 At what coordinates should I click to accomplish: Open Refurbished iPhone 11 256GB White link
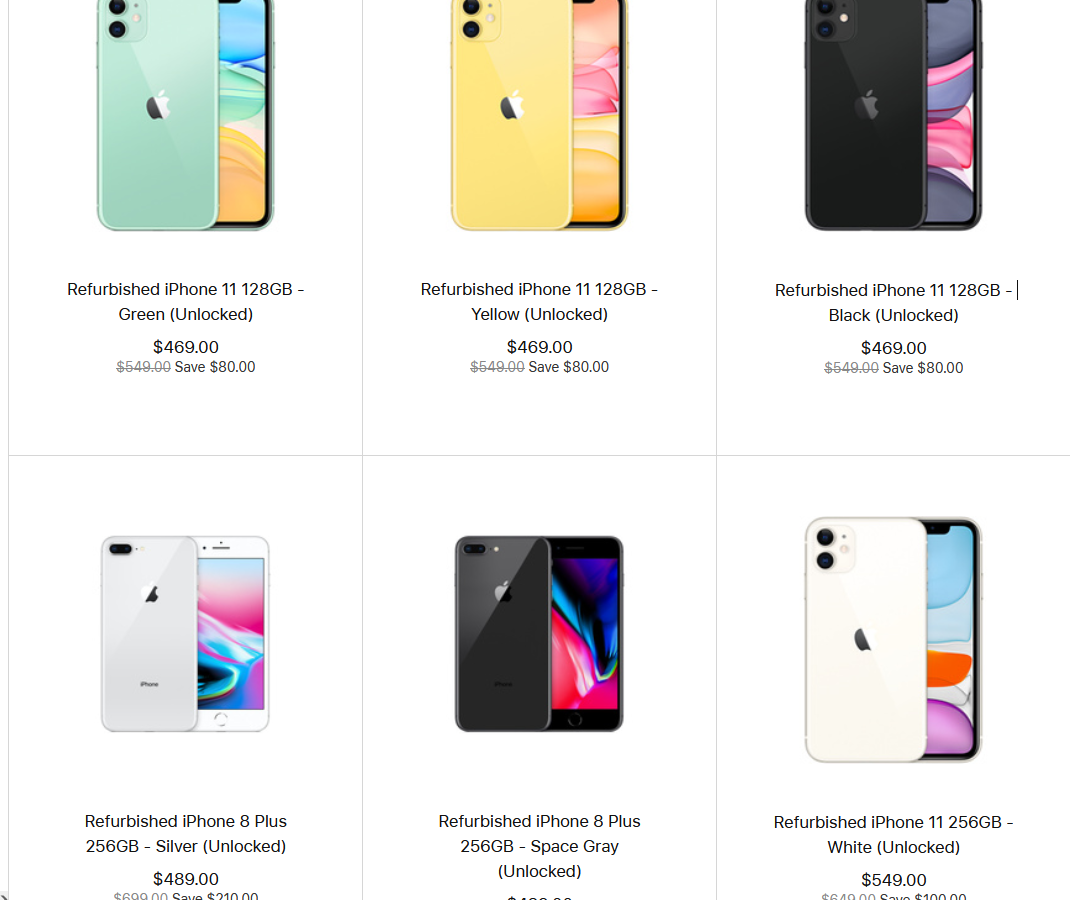click(x=893, y=834)
